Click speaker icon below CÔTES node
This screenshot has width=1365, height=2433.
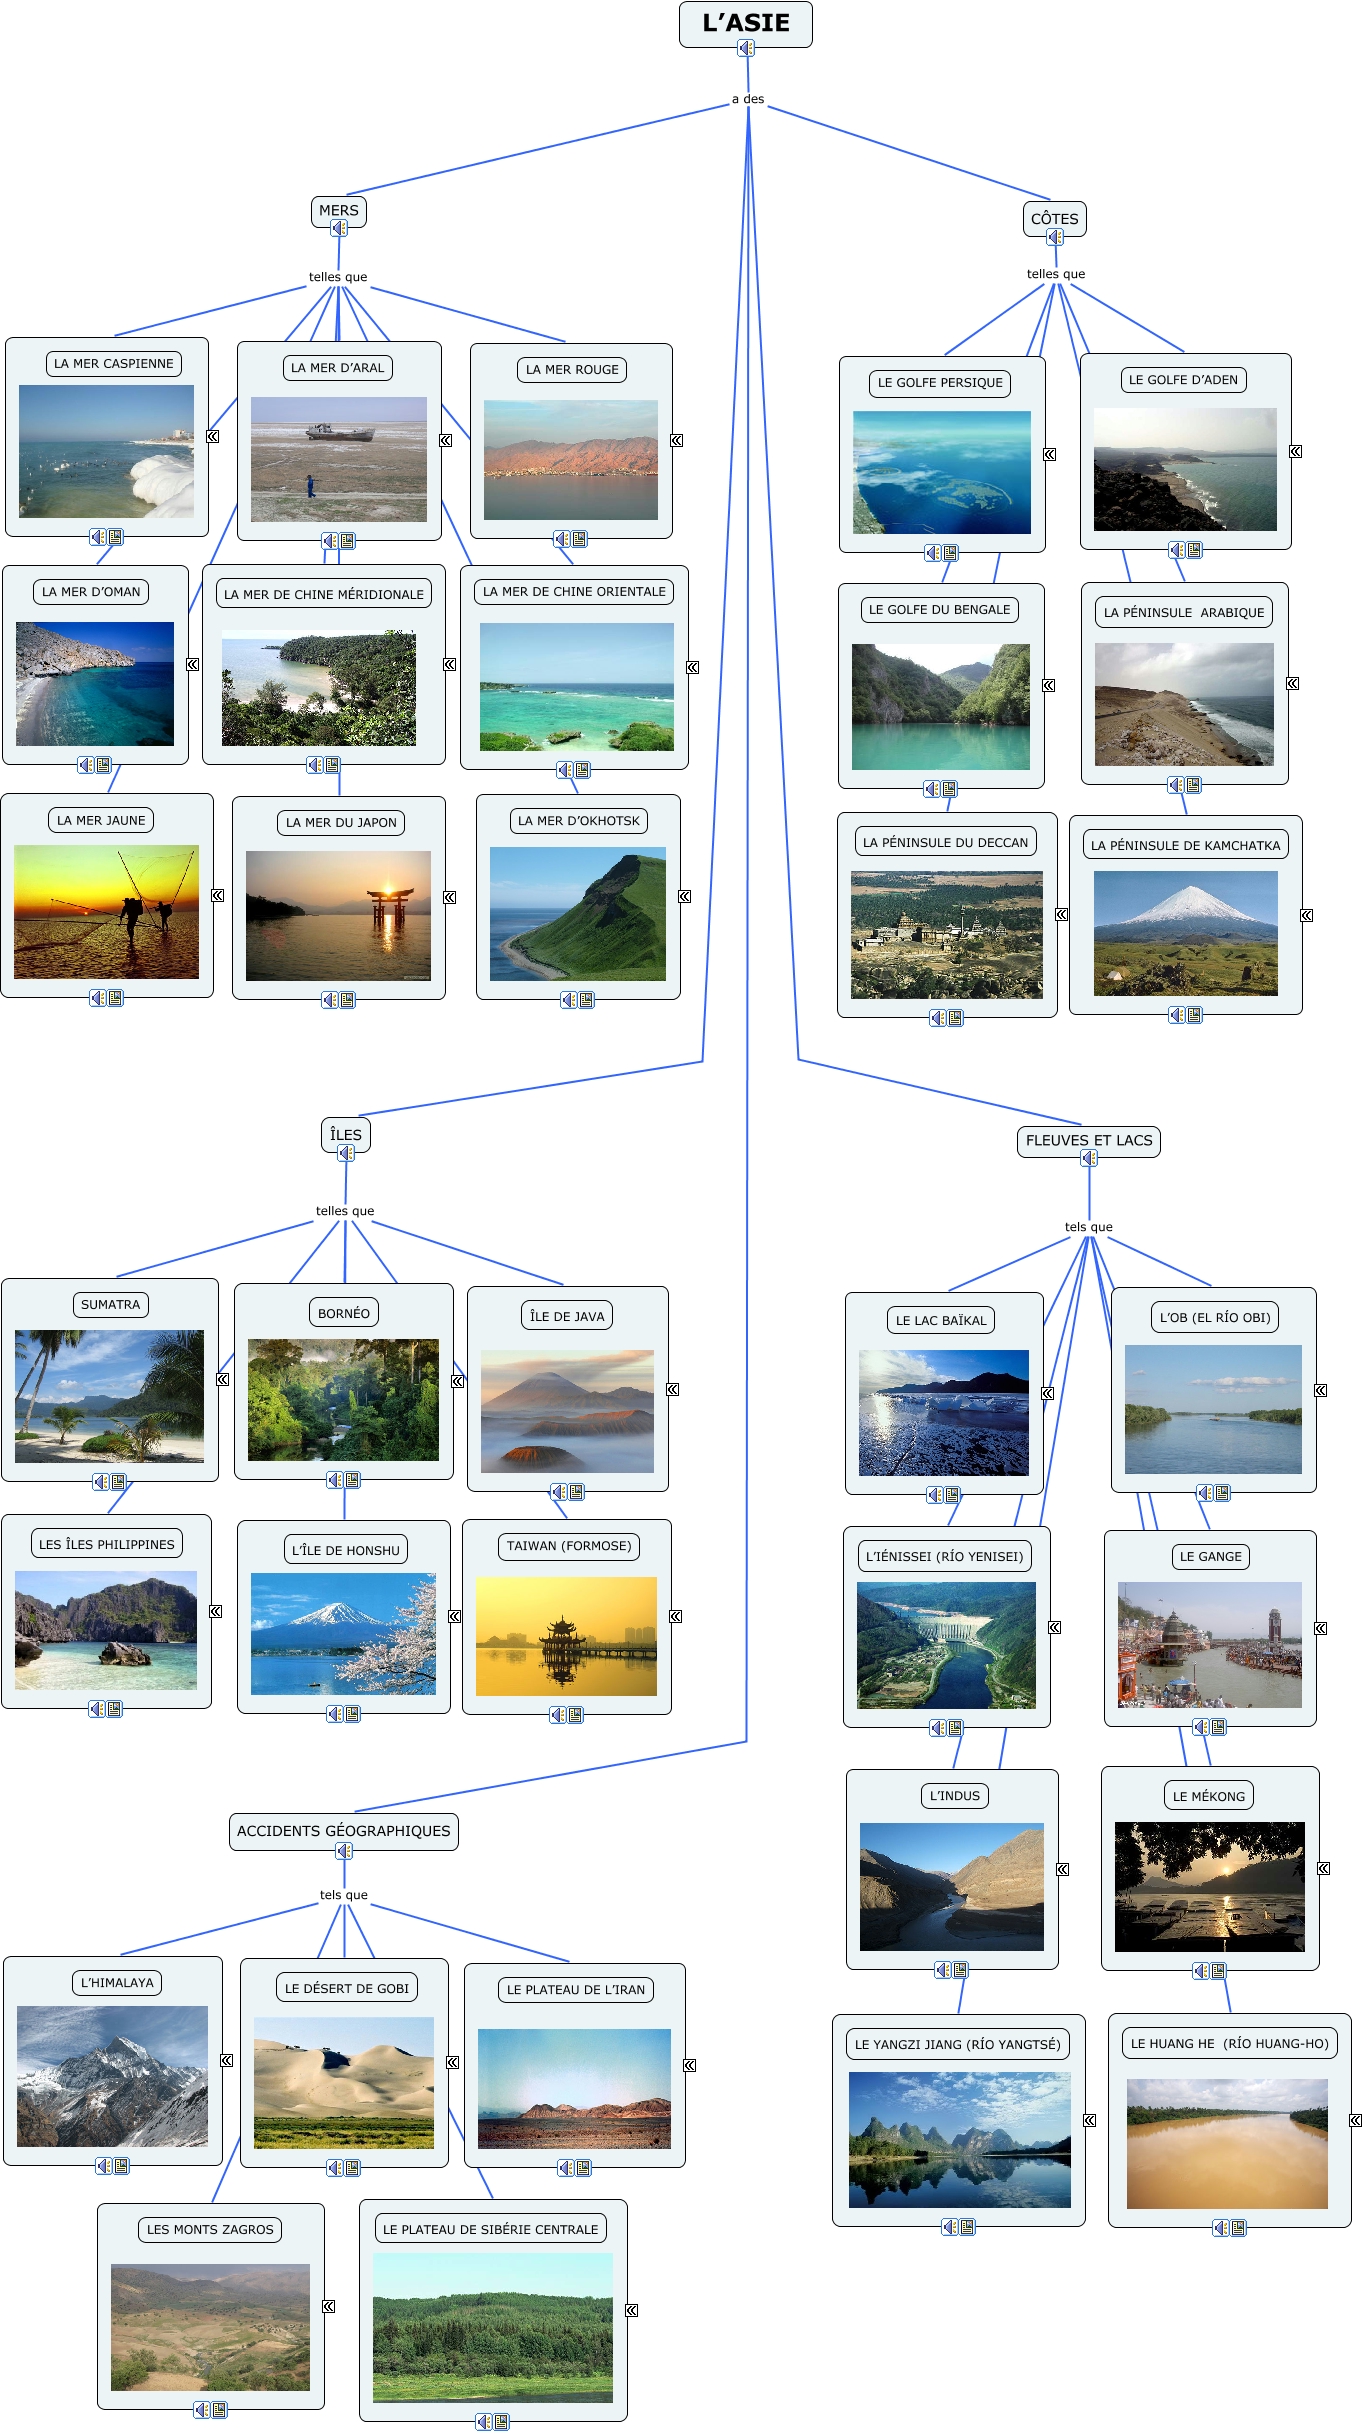click(x=1055, y=237)
